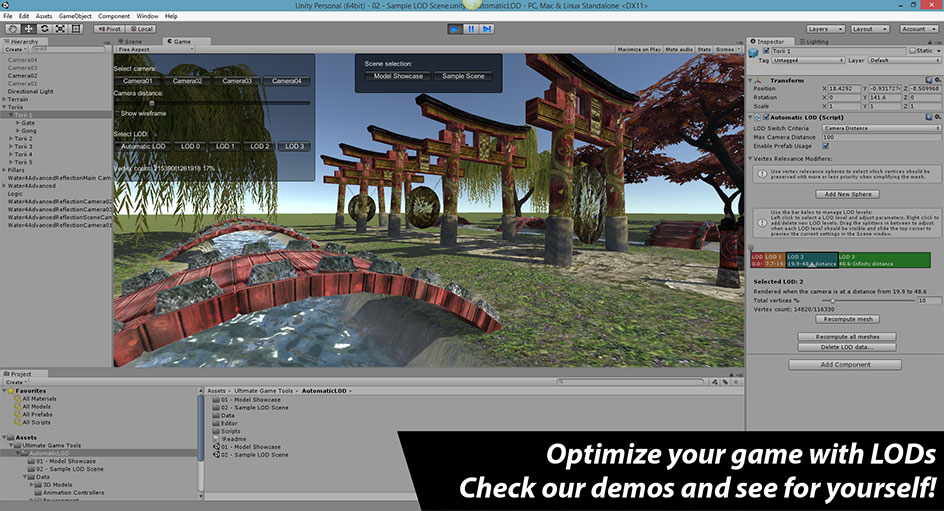Image resolution: width=944 pixels, height=511 pixels.
Task: Click the All Models search icon
Action: tap(17, 406)
